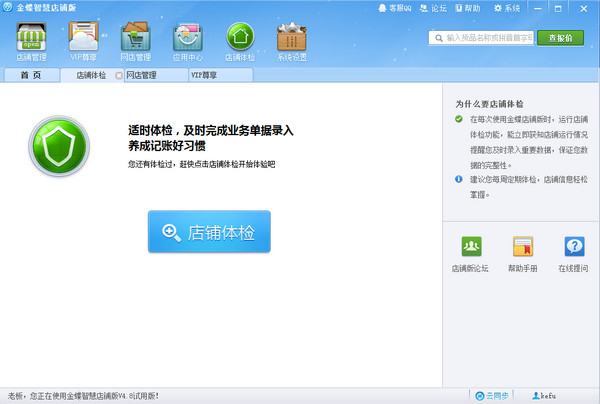Viewport: 600px width, 404px height.
Task: Open 系统设置 system settings icon
Action: point(292,42)
